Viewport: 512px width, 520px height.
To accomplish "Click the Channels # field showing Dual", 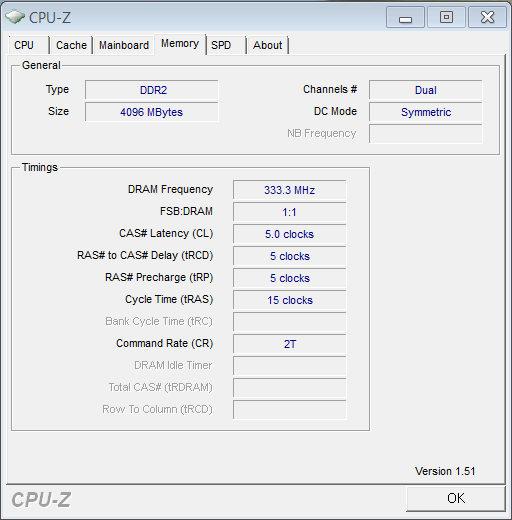I will [426, 90].
